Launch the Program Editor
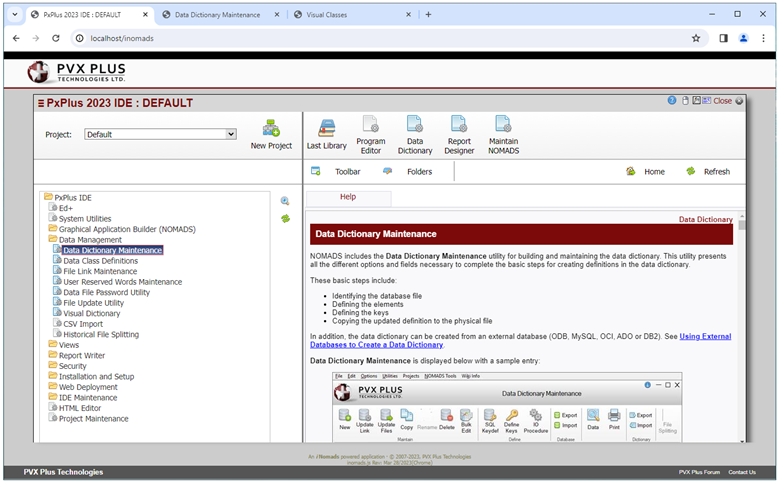Screen dimensions: 779x484 370,125
